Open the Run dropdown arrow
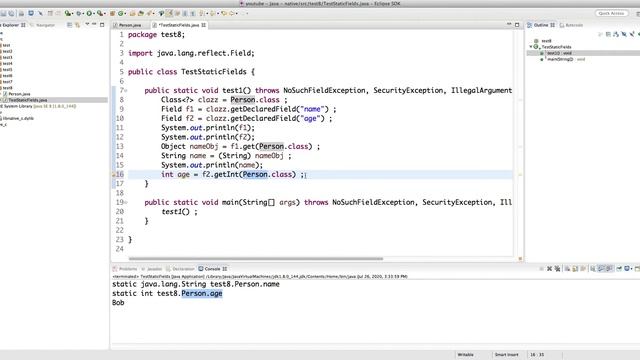The image size is (640, 360). click(93, 13)
